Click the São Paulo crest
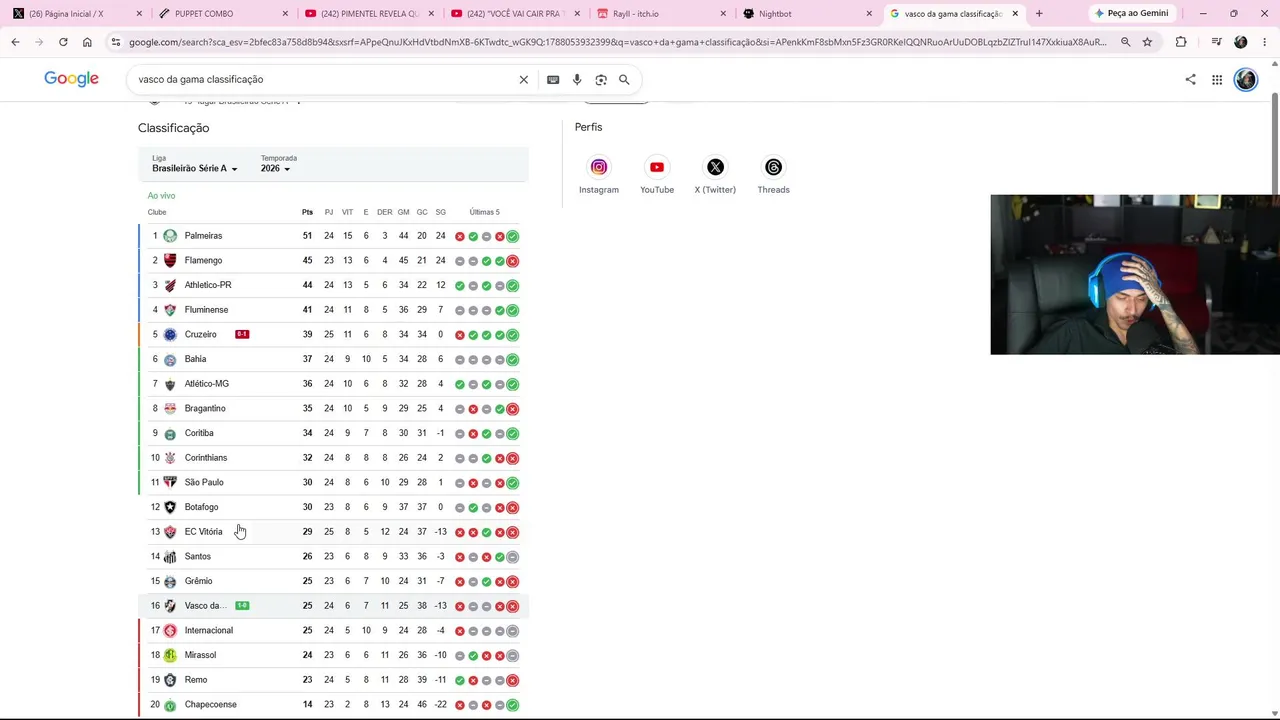Viewport: 1280px width, 720px height. point(170,483)
